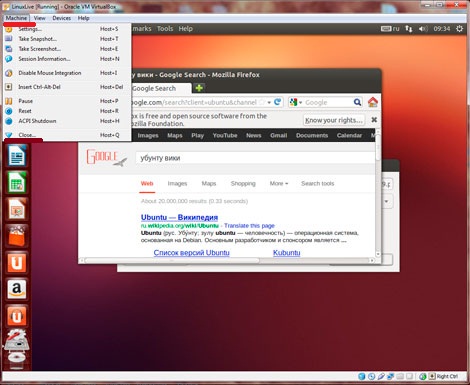Dismiss the Firefox notification bar
Screen dimensions: 470x385
point(374,119)
